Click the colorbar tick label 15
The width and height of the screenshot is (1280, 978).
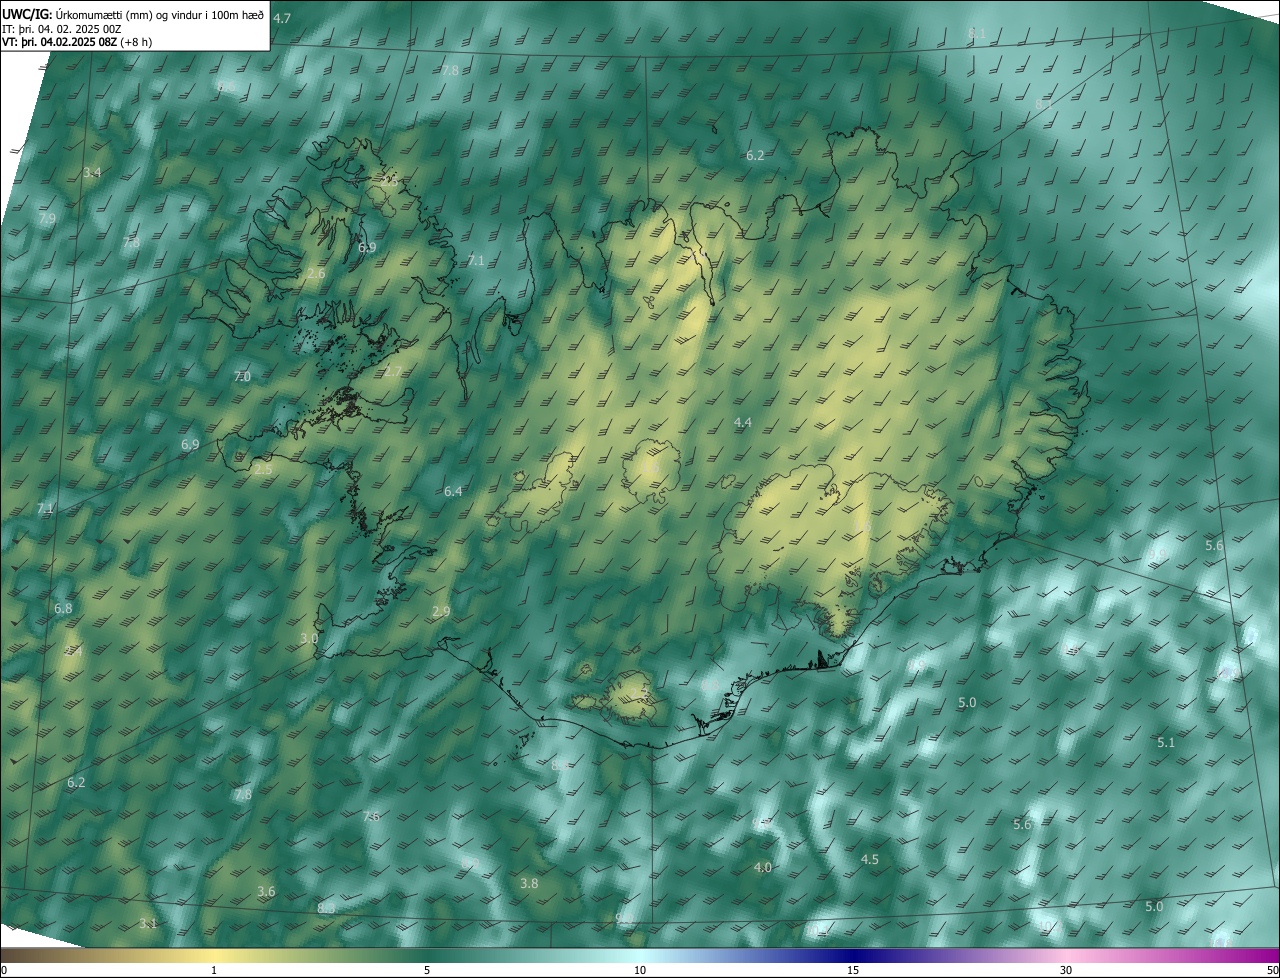pyautogui.click(x=853, y=970)
